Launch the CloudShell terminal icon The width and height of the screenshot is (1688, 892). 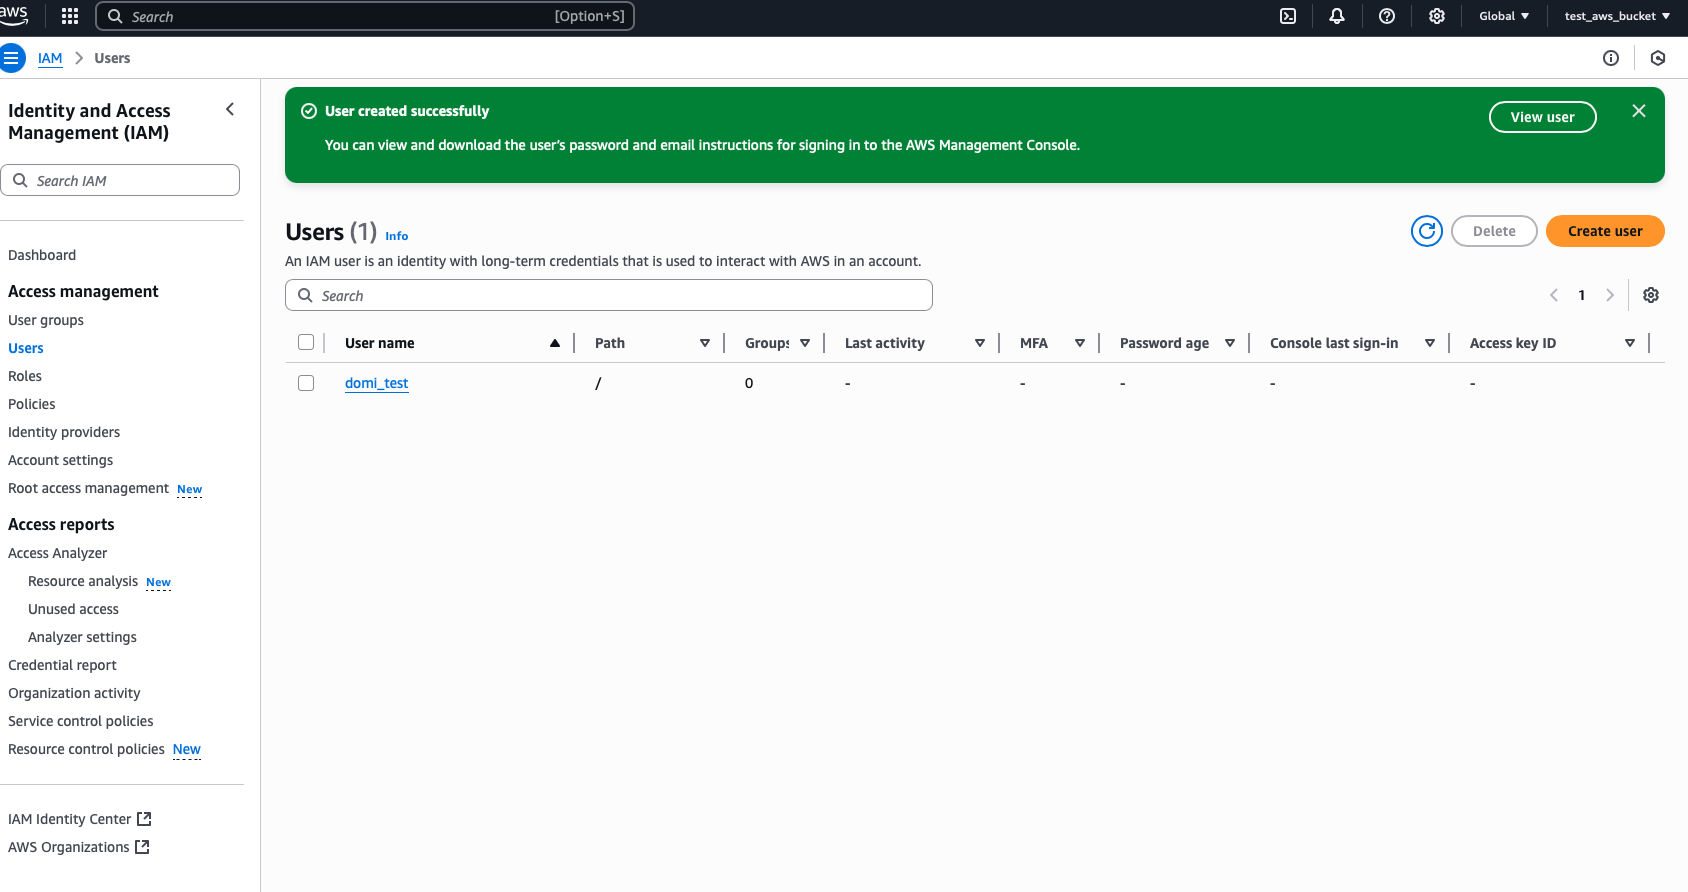point(1288,16)
